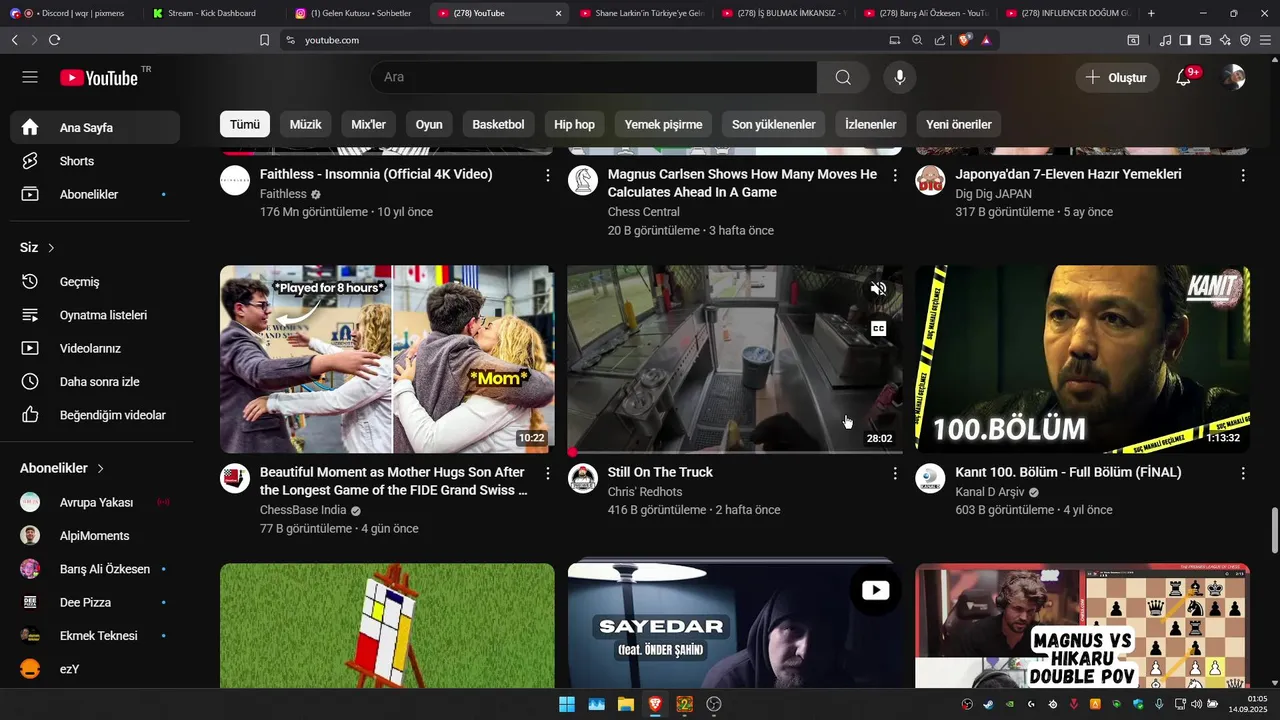Open options for Still On The Truck
The width and height of the screenshot is (1280, 720).
895,473
